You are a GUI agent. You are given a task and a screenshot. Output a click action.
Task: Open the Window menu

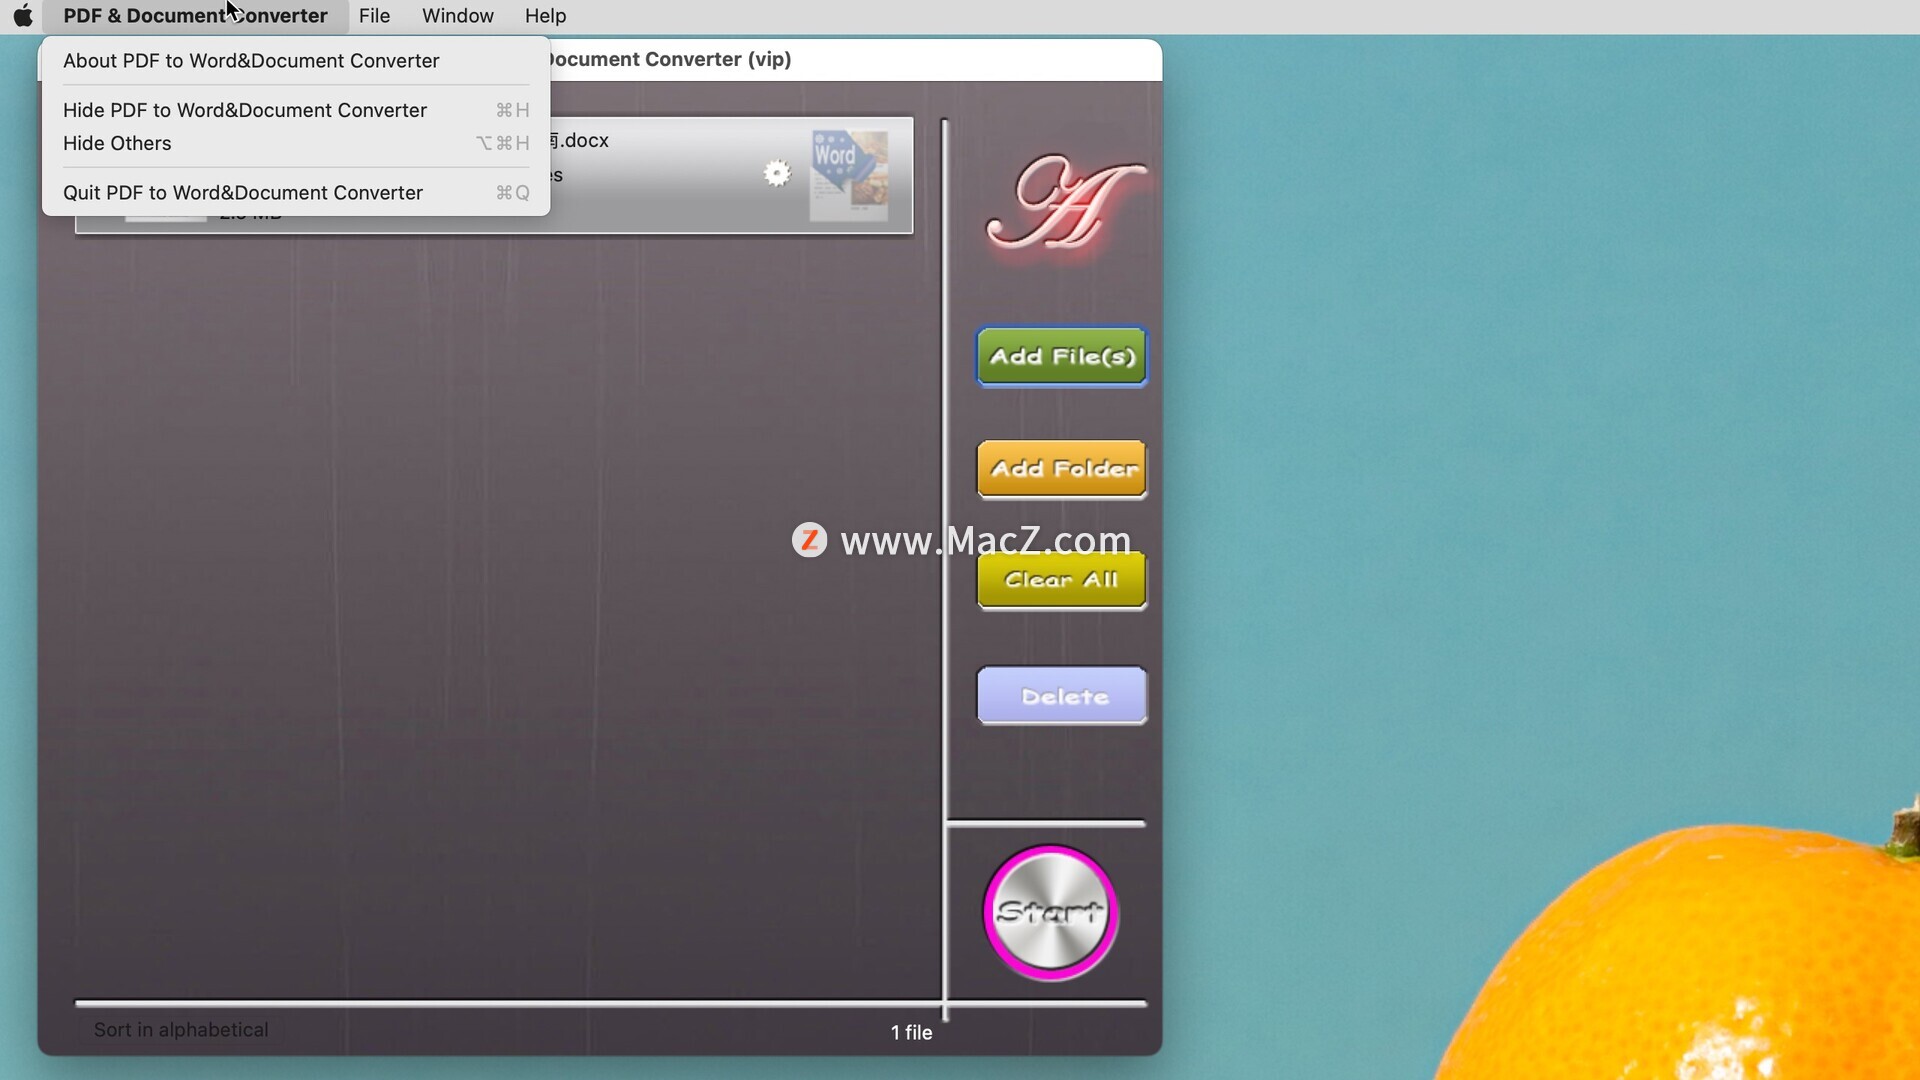458,16
